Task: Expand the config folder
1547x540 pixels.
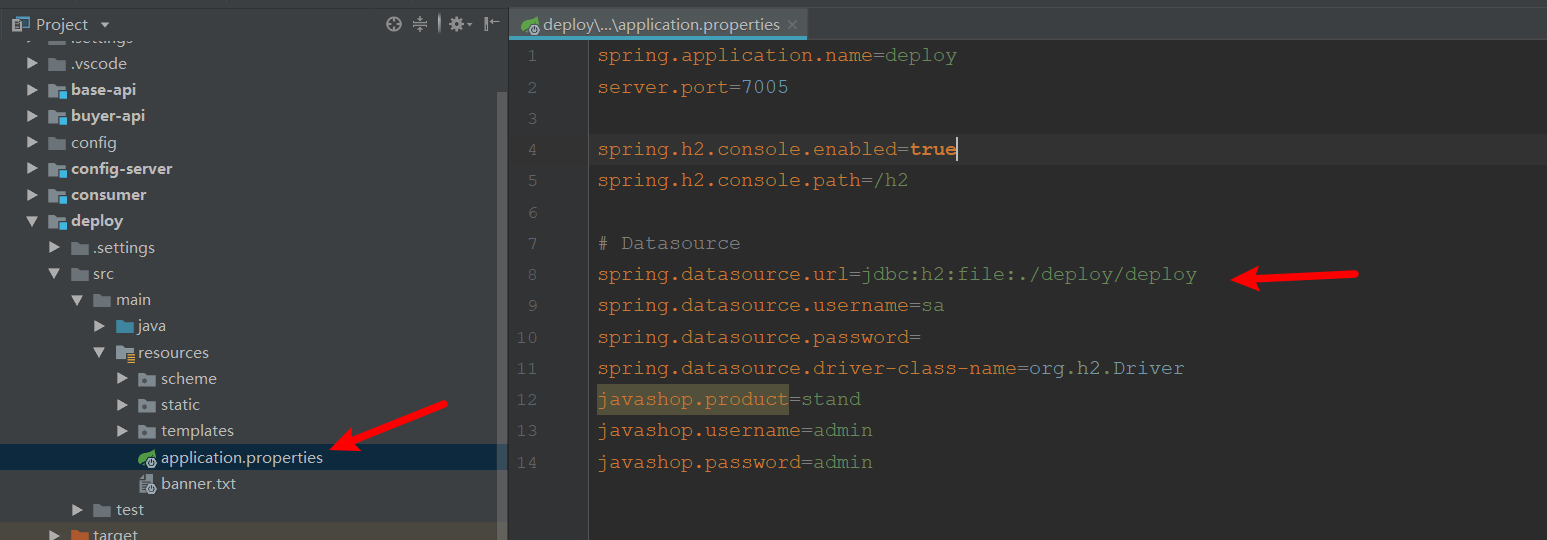Action: pos(33,143)
